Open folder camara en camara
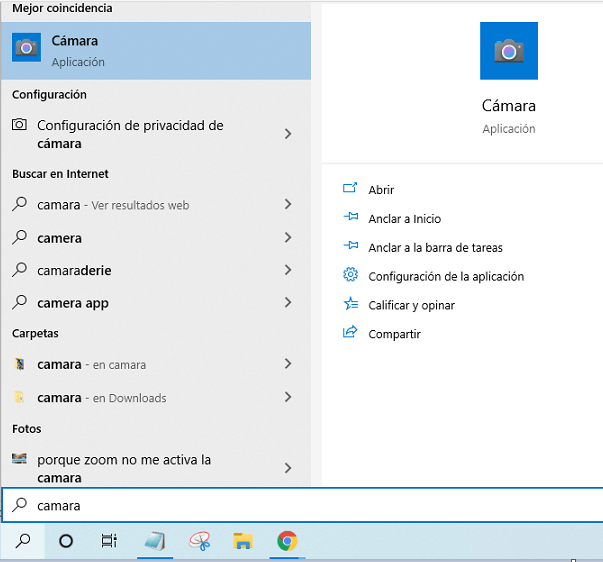Viewport: 603px width, 562px height. [156, 364]
